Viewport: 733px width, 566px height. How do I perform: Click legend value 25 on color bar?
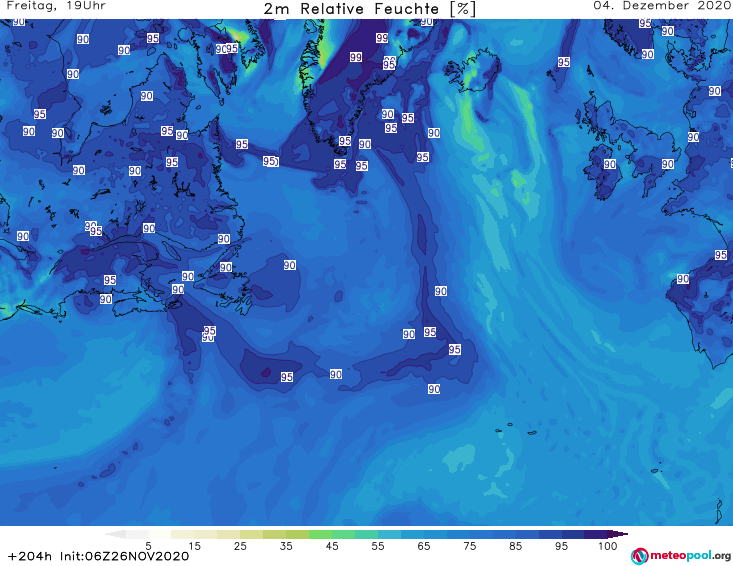pos(240,546)
